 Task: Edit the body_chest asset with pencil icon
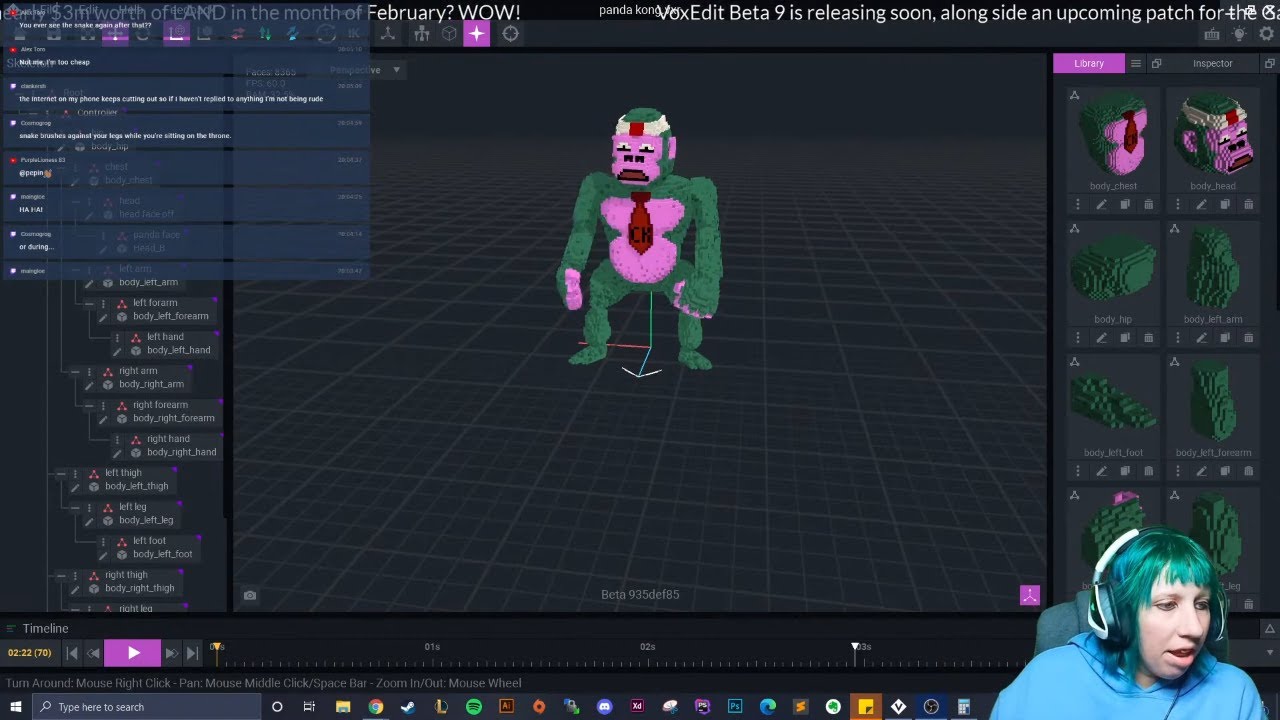click(1101, 204)
